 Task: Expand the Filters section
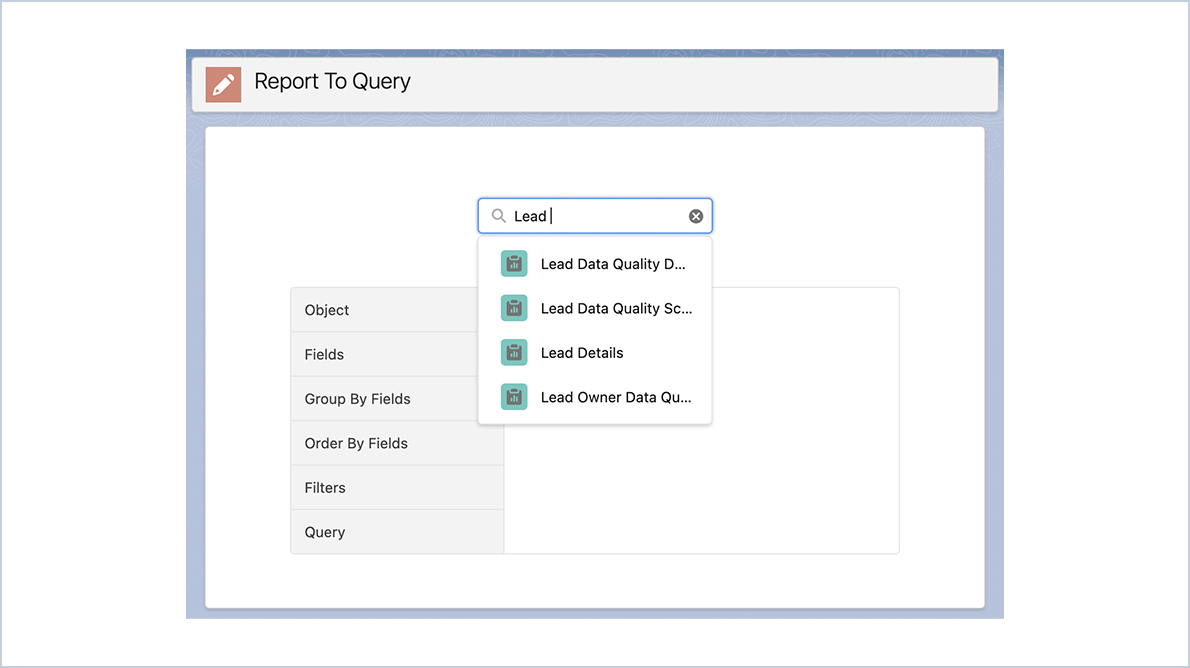(324, 487)
